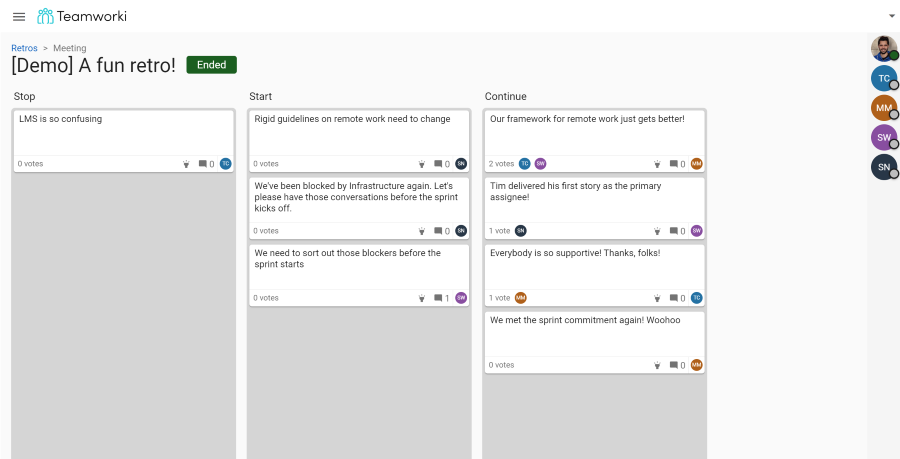Screen dimensions: 900x459
Task: Open comments on 'LMS is so confusing' card
Action: pyautogui.click(x=206, y=164)
